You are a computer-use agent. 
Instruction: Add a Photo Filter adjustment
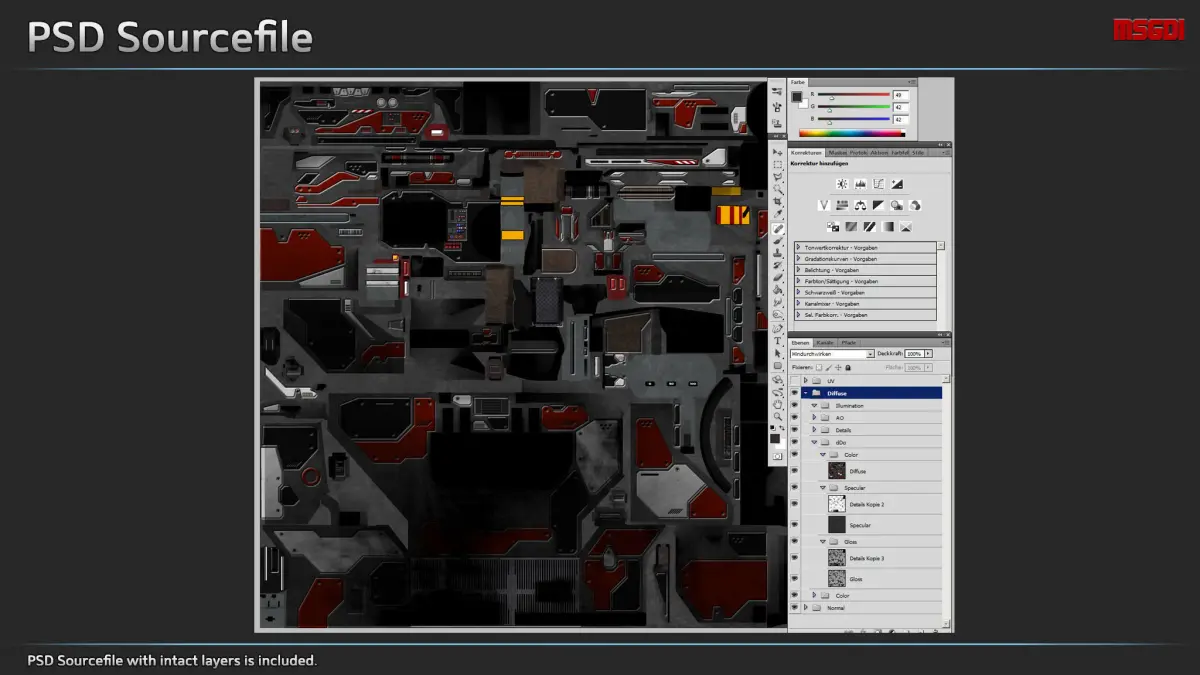click(896, 205)
